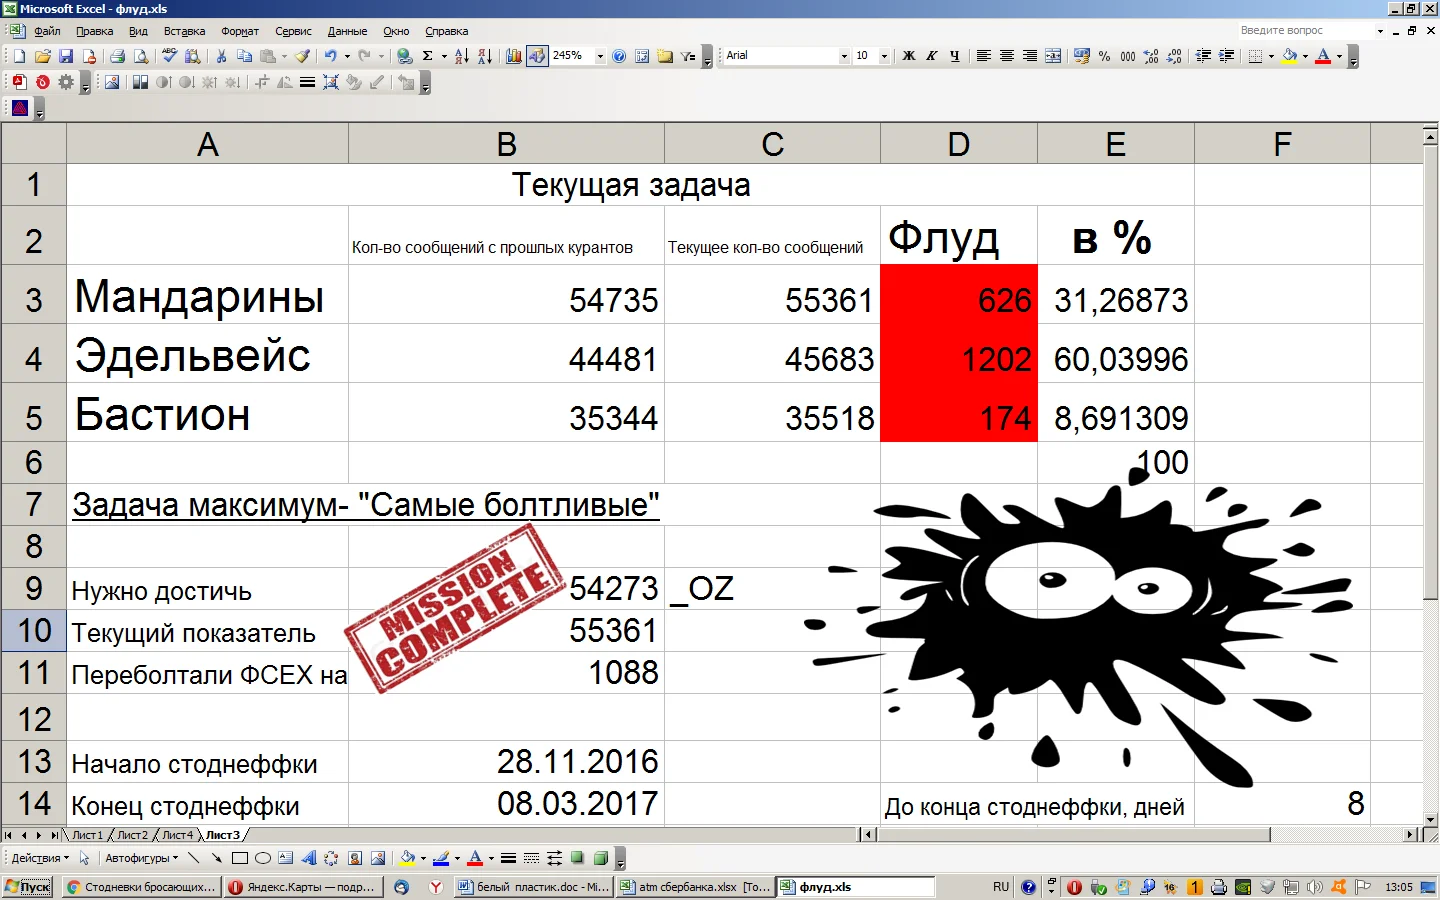Apply percent style format
The image size is (1440, 900).
coord(1104,56)
